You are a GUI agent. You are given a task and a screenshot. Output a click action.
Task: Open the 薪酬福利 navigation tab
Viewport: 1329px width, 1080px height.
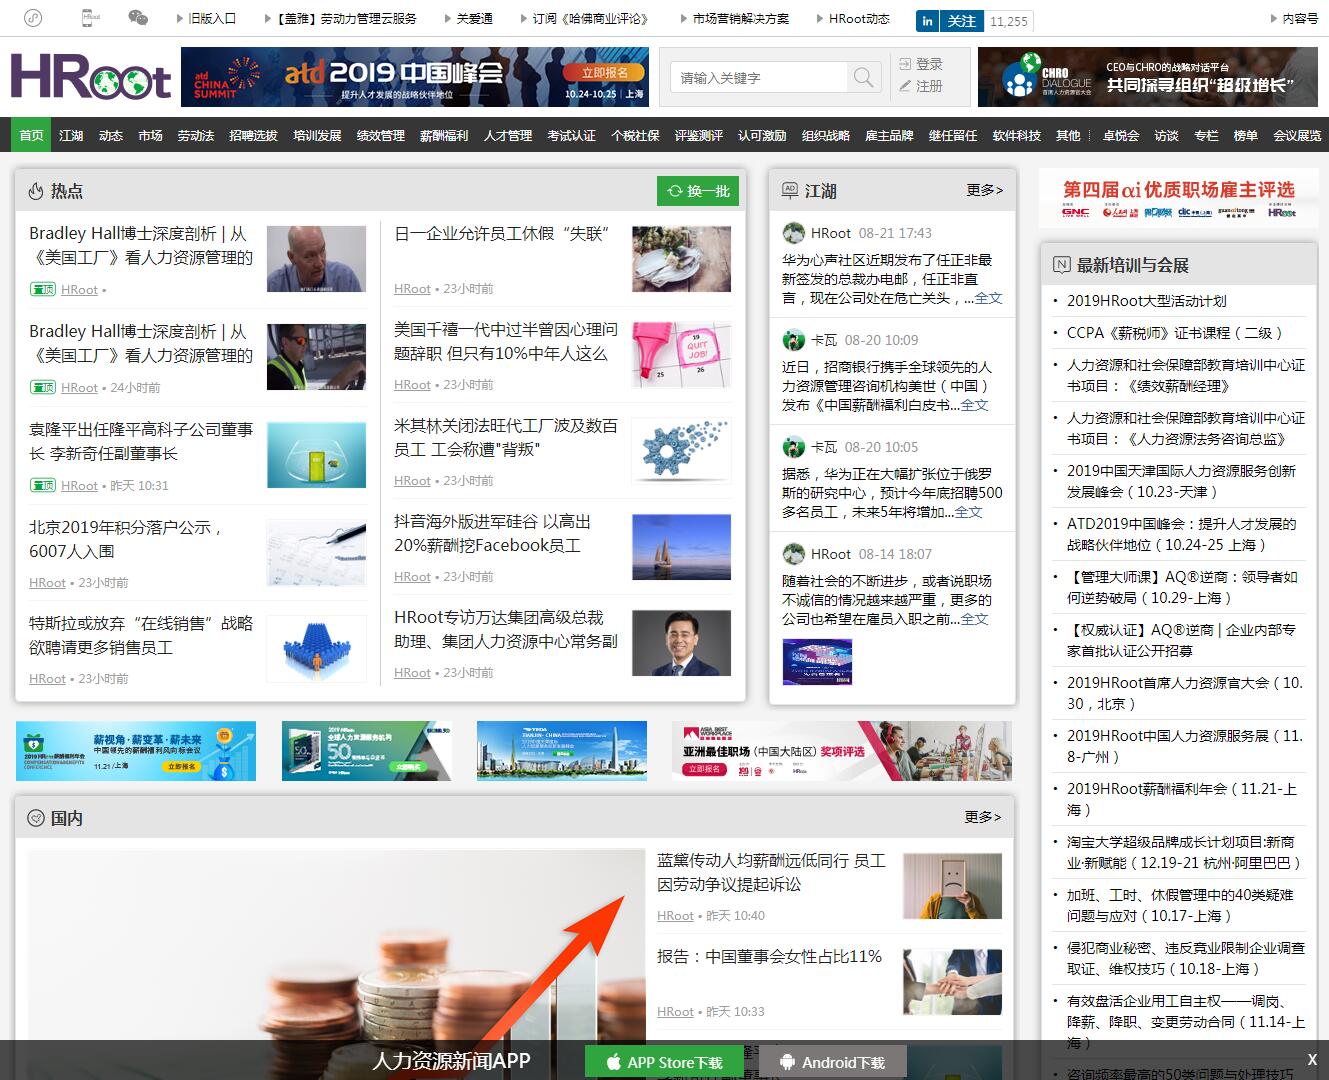click(444, 135)
